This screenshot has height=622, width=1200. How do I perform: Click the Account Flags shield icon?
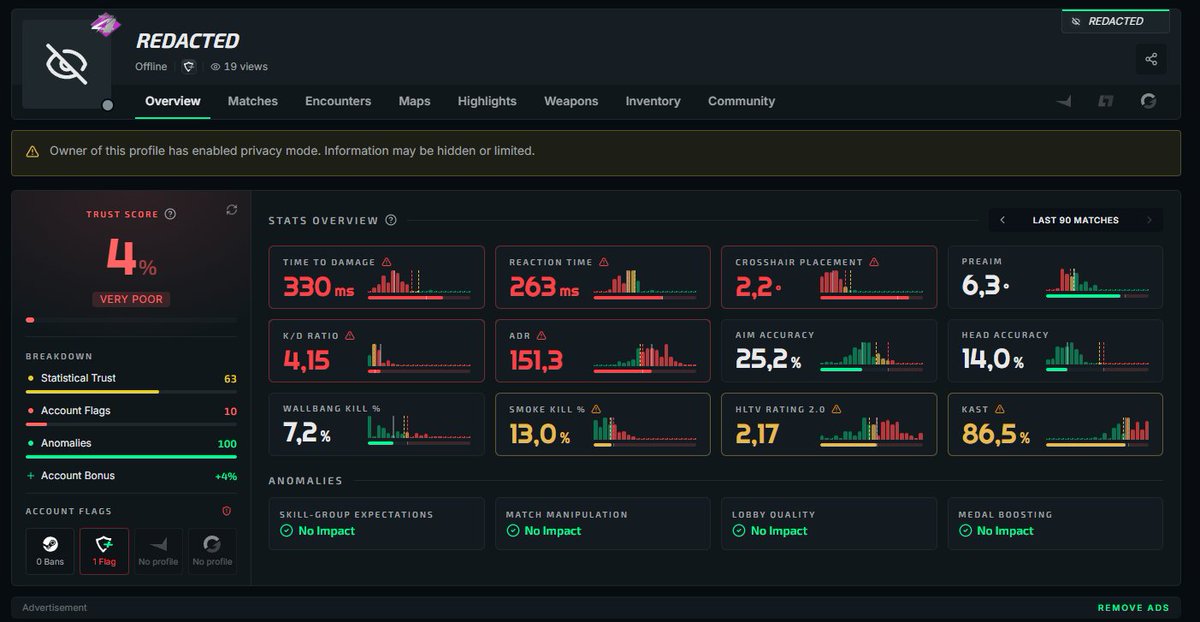[226, 511]
